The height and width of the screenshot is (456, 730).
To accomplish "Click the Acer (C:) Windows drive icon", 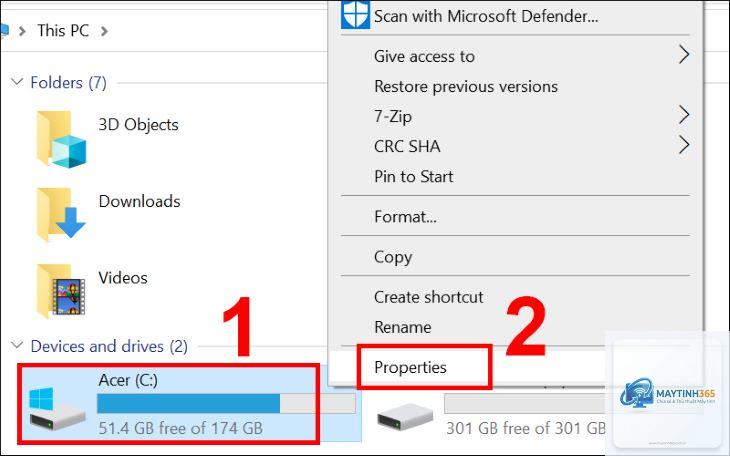I will [x=57, y=409].
